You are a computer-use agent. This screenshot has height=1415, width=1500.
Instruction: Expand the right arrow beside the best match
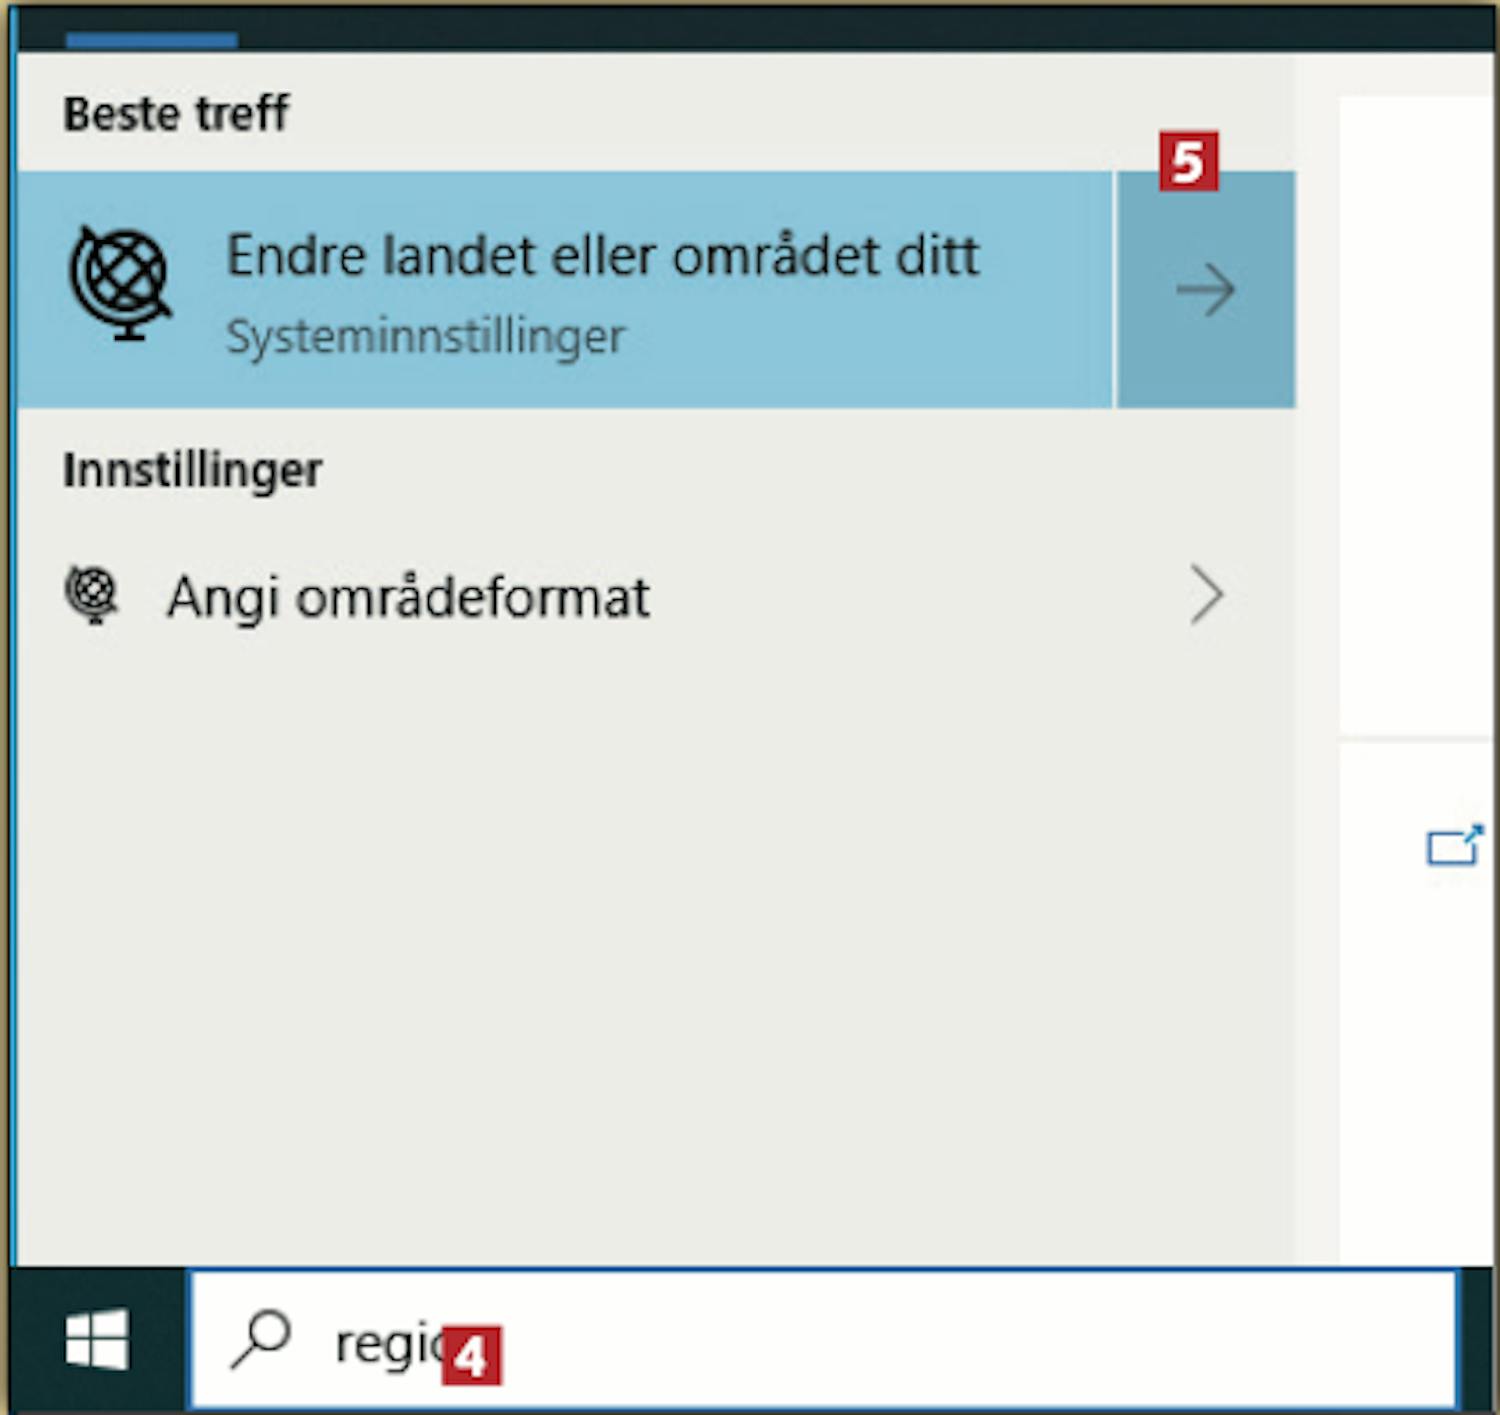(x=1206, y=290)
